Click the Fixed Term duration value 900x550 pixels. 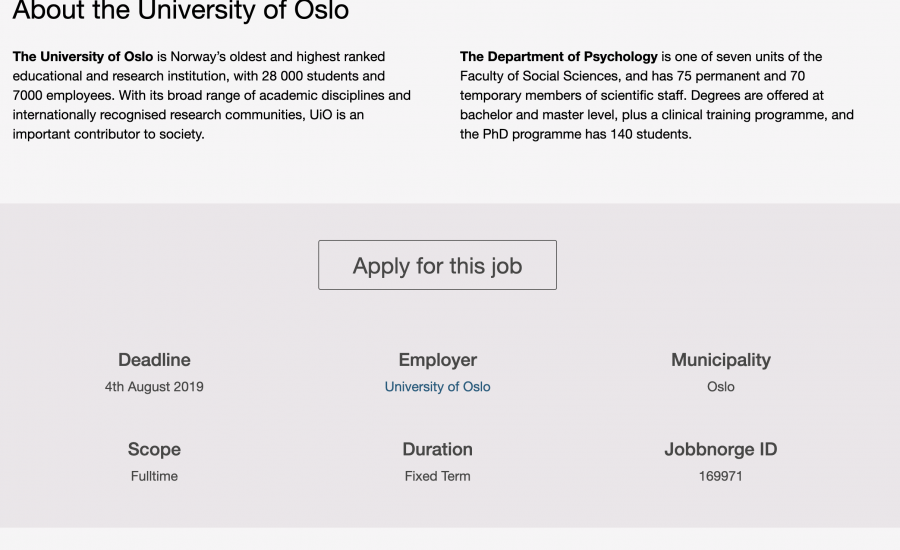pyautogui.click(x=437, y=476)
